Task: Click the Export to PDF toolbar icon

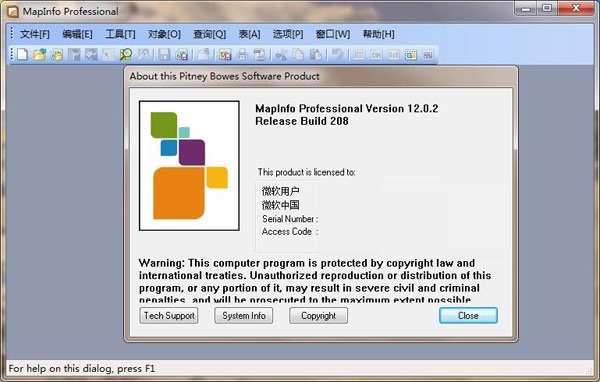Action: point(259,55)
